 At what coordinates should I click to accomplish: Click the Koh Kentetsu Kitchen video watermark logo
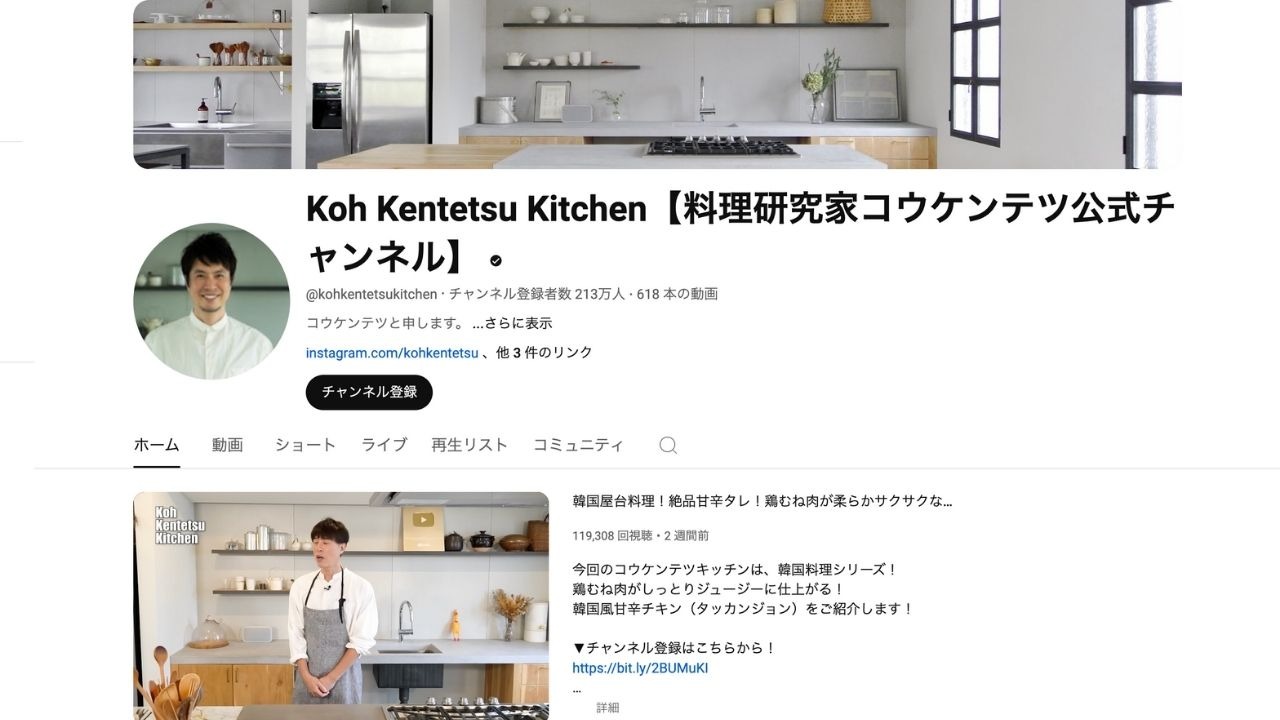179,525
